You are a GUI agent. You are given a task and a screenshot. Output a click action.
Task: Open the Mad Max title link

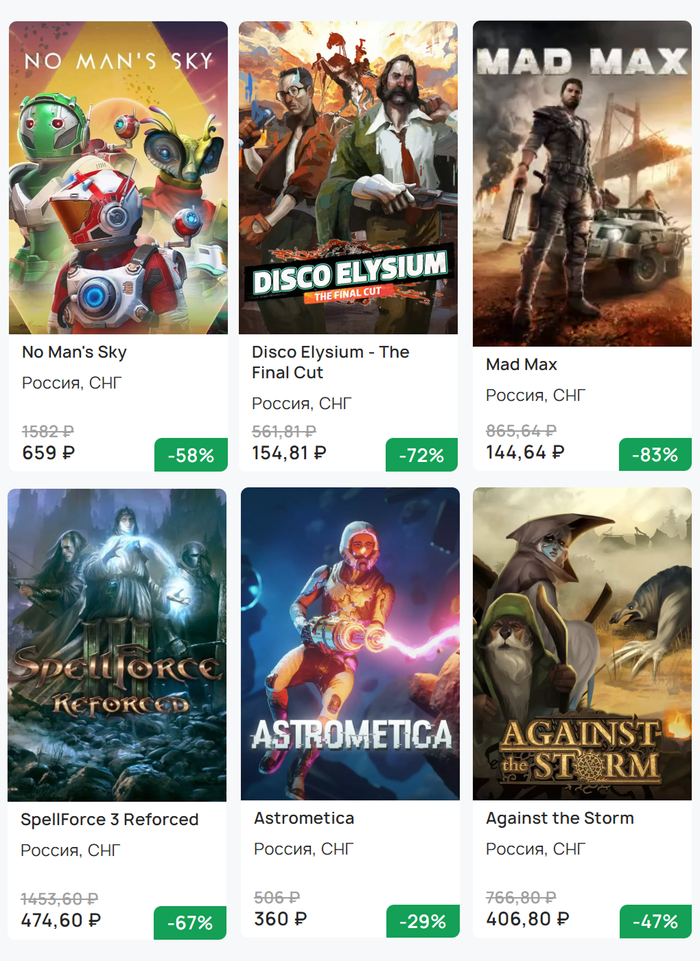pos(521,364)
